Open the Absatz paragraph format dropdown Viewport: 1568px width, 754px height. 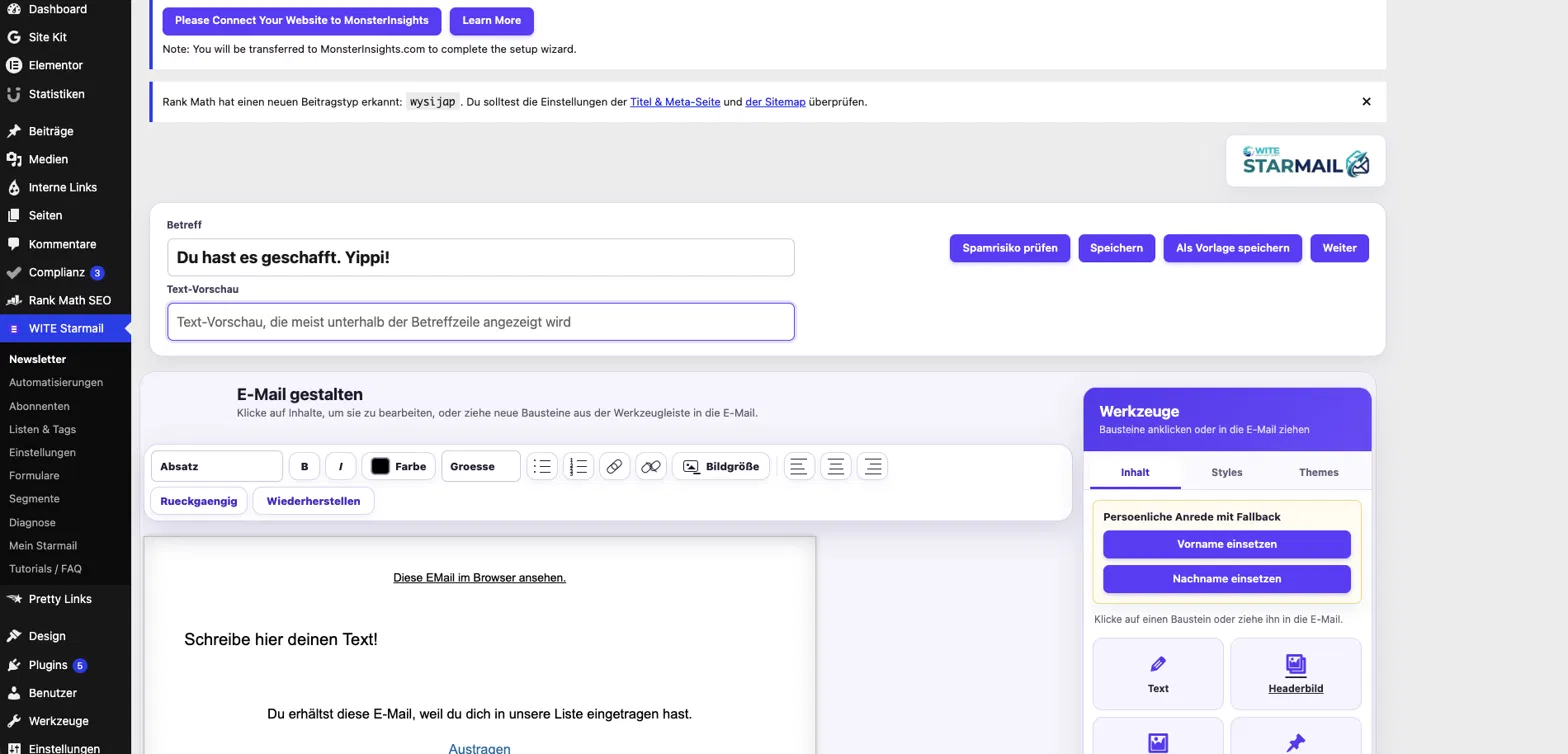tap(217, 466)
